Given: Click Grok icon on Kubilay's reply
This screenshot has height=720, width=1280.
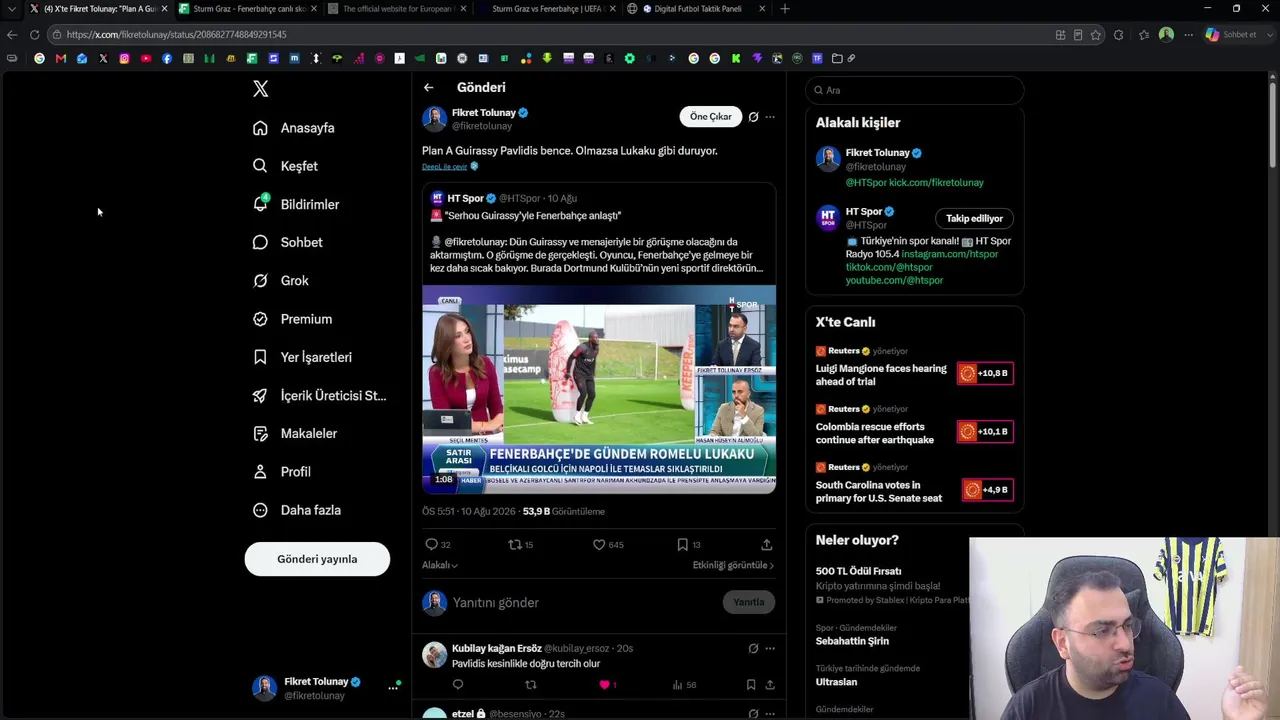Looking at the screenshot, I should [753, 649].
